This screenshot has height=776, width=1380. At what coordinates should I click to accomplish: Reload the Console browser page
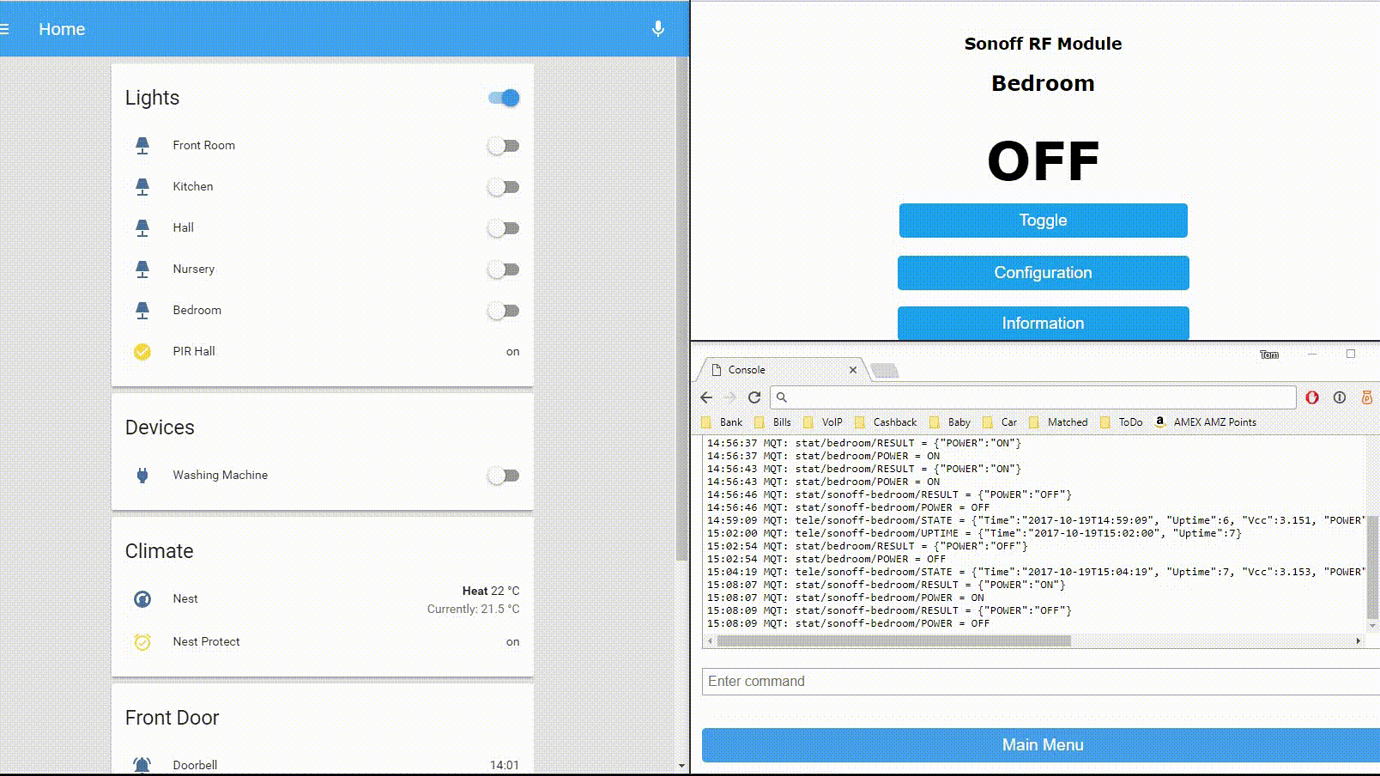pyautogui.click(x=754, y=397)
